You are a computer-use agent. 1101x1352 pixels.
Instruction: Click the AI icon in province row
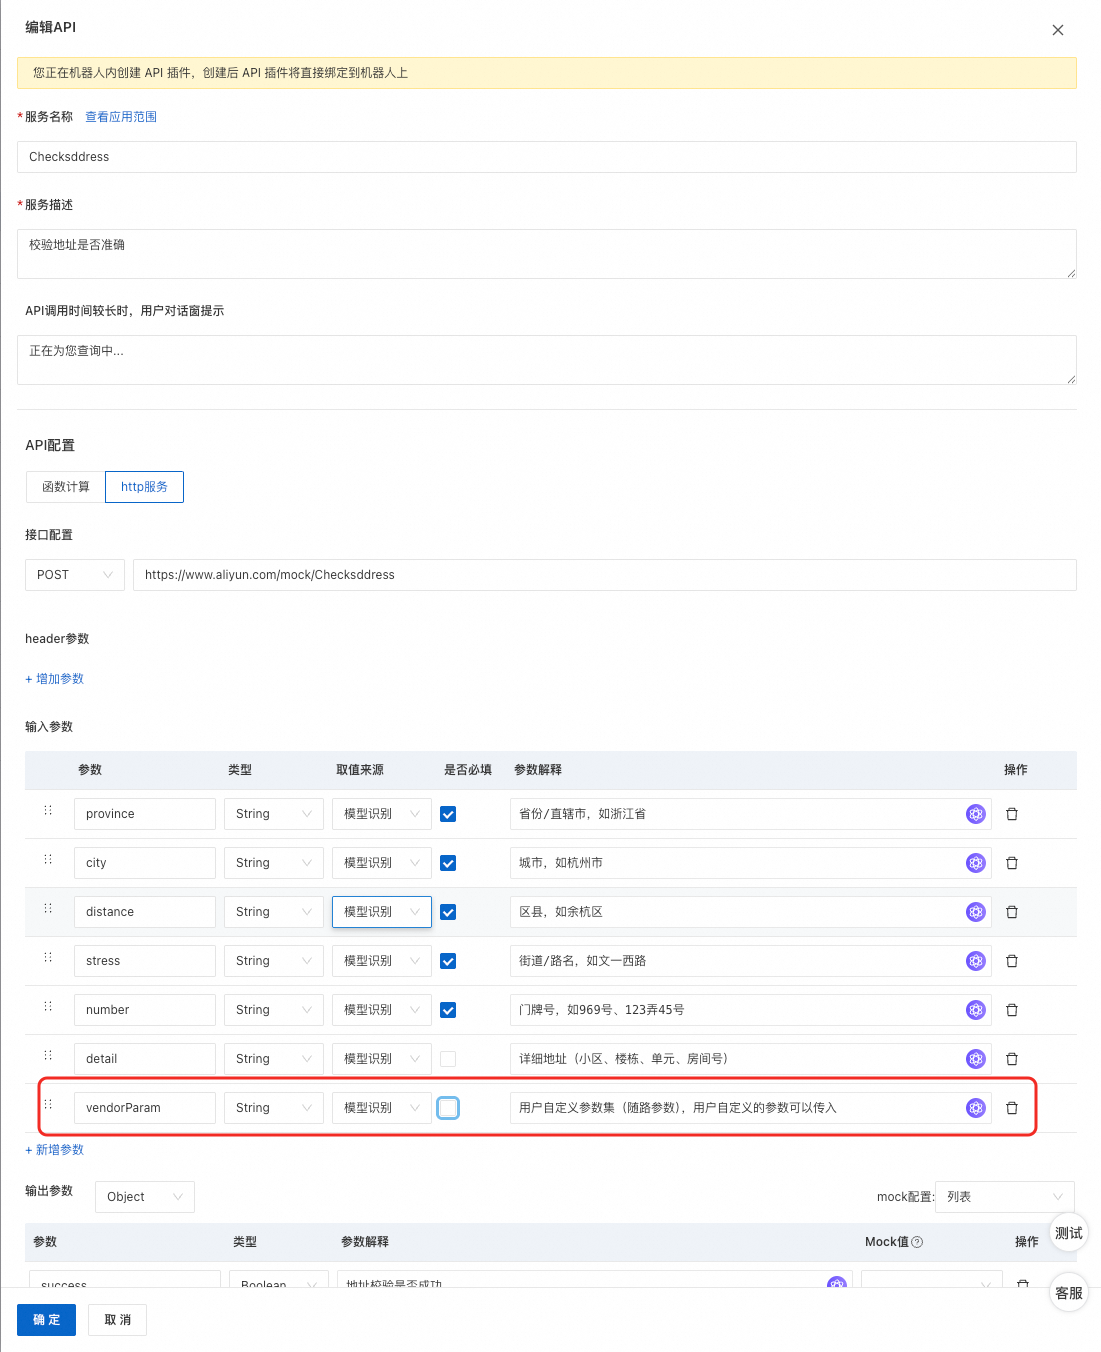pyautogui.click(x=976, y=814)
